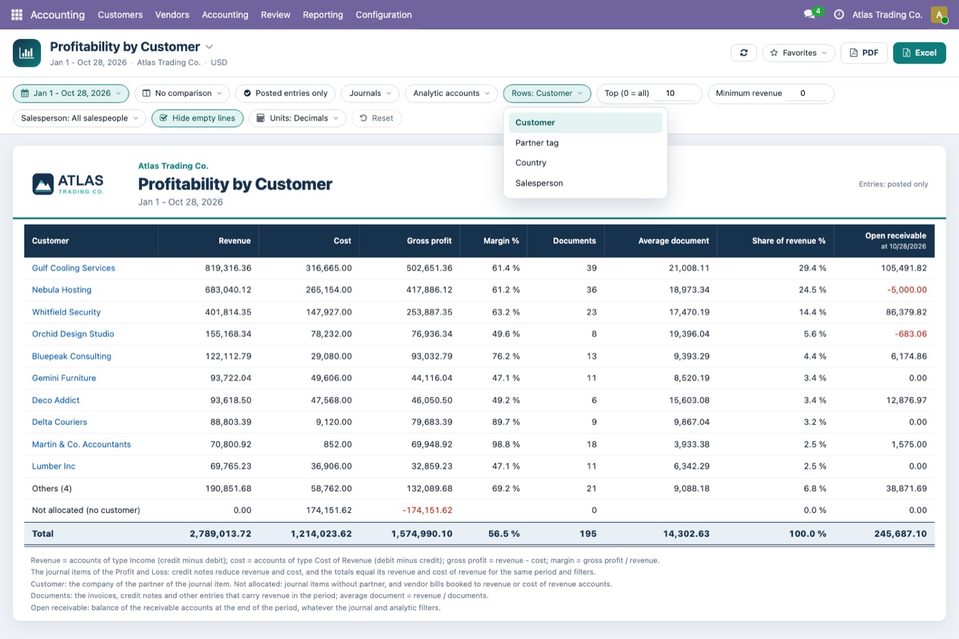
Task: Select Salesperson in the rows menu
Action: pos(585,183)
